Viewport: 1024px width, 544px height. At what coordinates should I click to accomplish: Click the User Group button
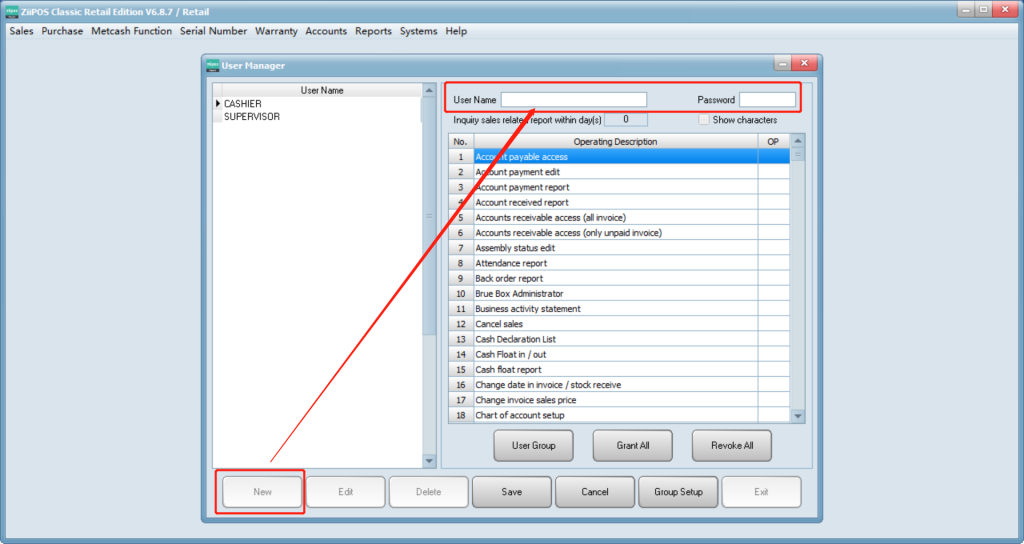[x=533, y=445]
